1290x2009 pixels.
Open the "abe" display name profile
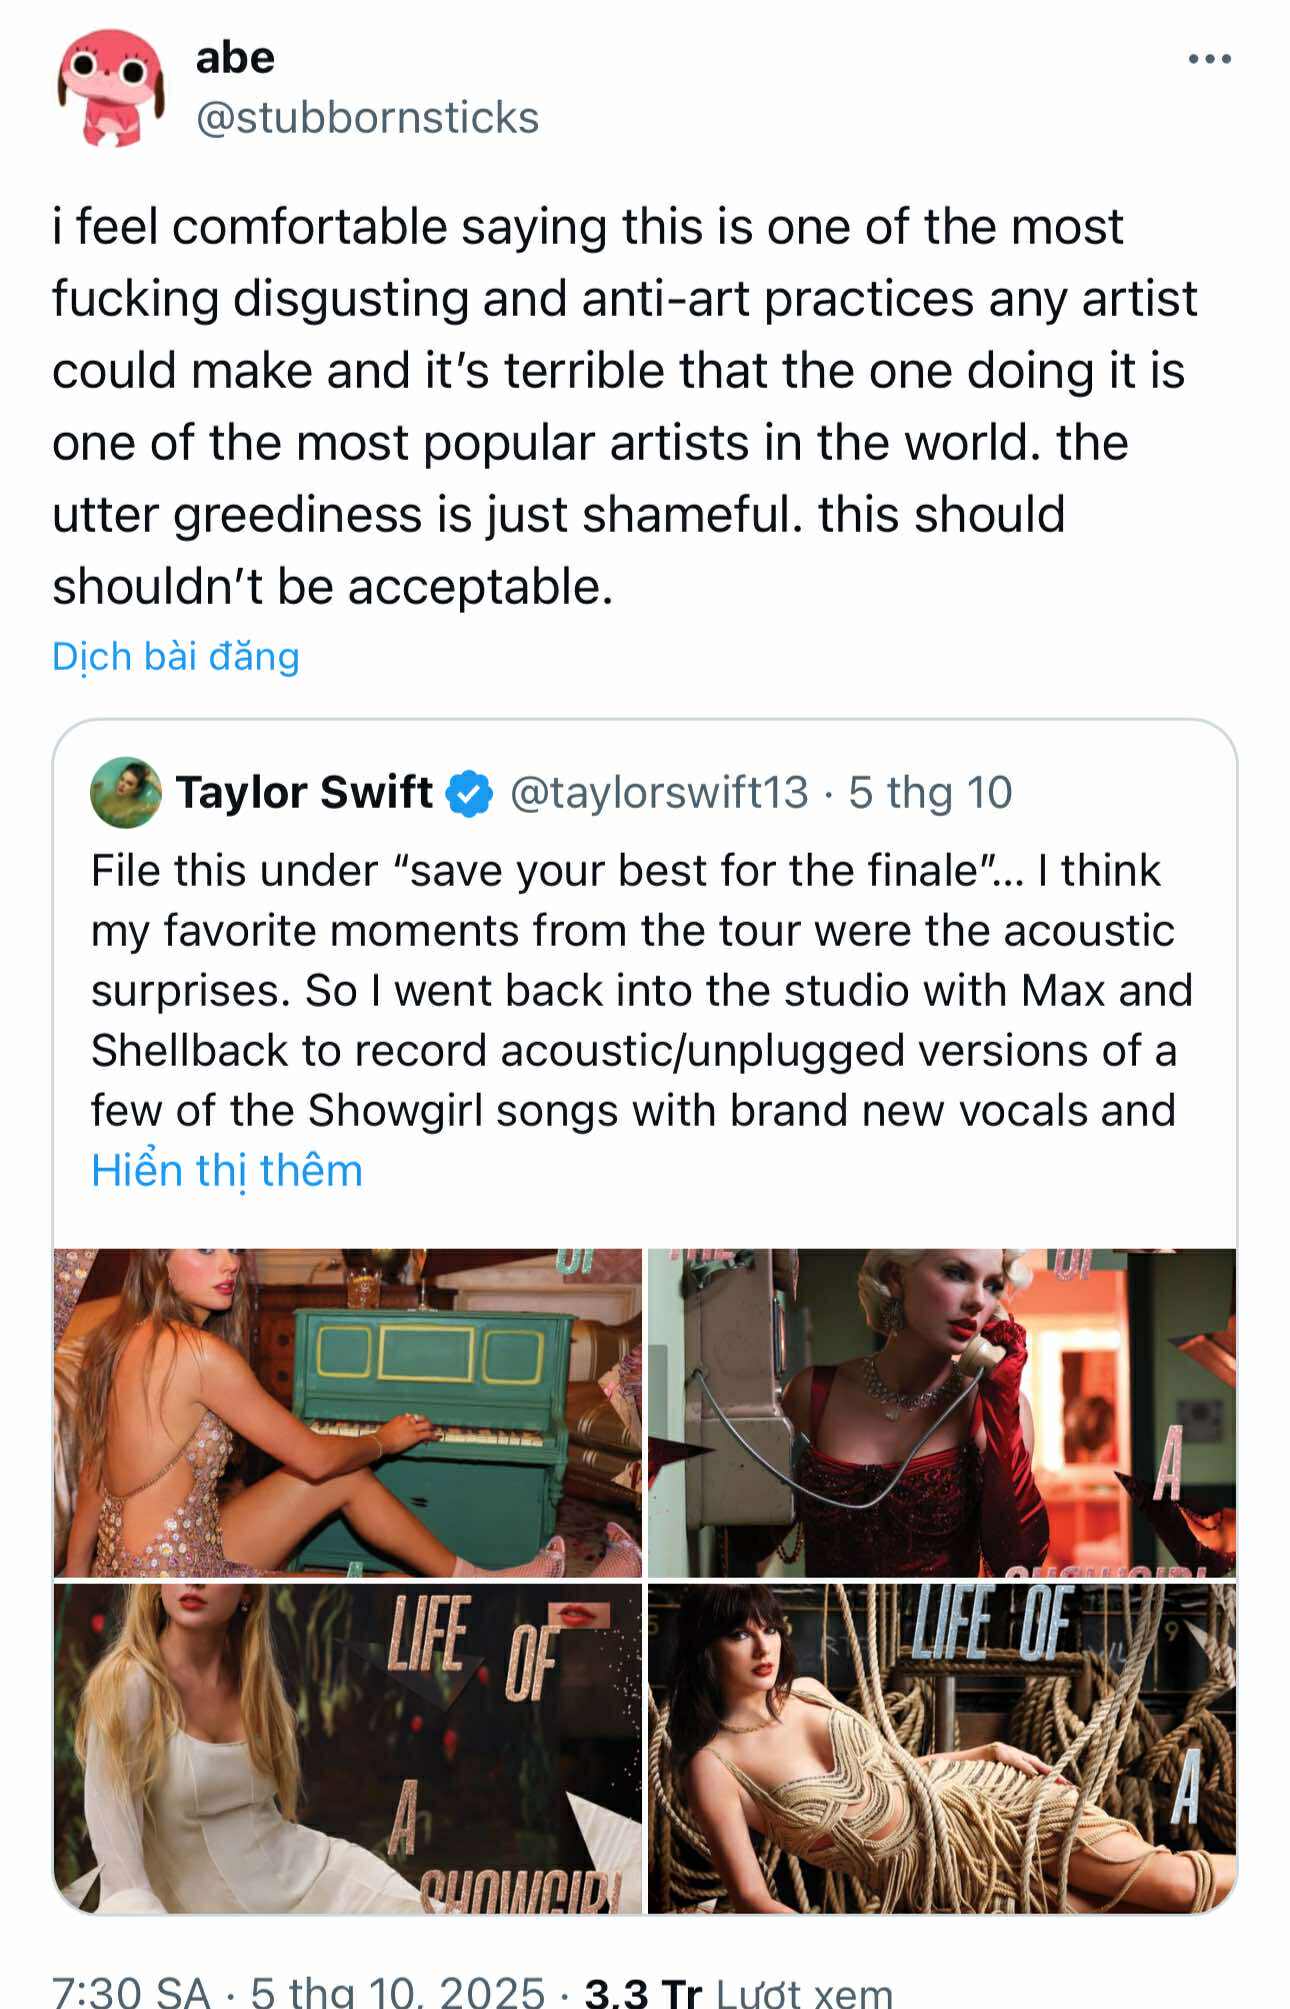[x=235, y=58]
